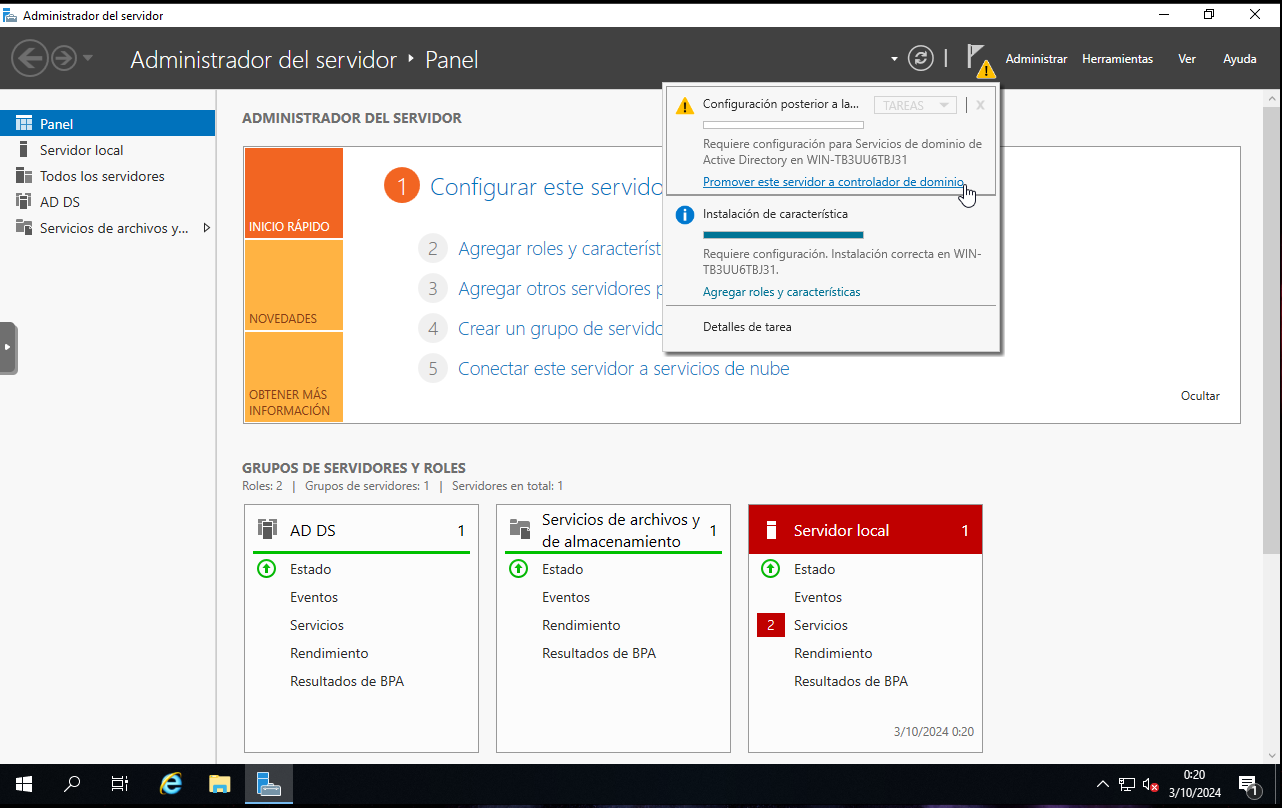This screenshot has height=808, width=1282.
Task: Click the post-deployment configuration progress bar
Action: (783, 125)
